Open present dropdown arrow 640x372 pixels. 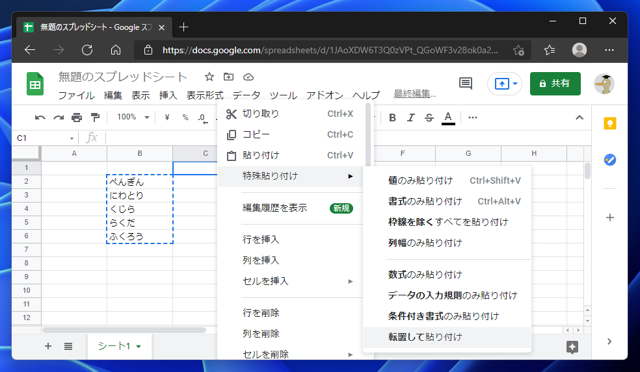point(515,84)
